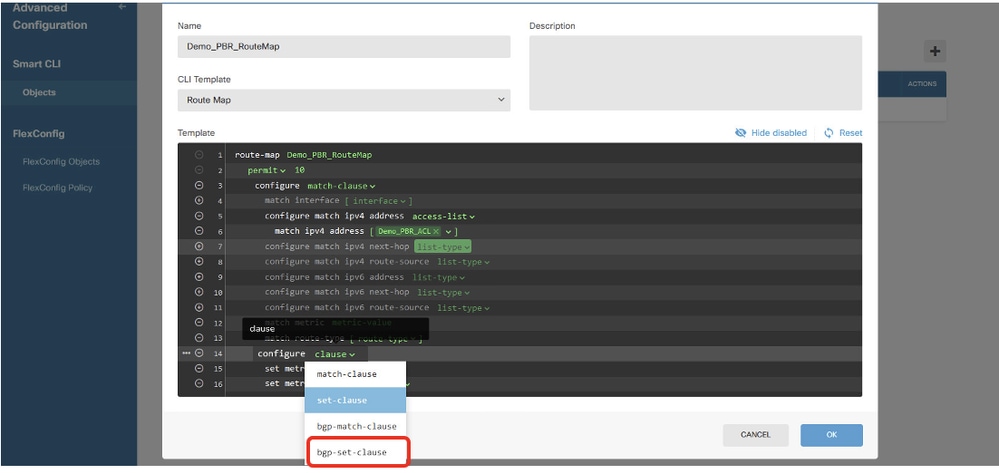Confirm with the OK button

point(831,435)
